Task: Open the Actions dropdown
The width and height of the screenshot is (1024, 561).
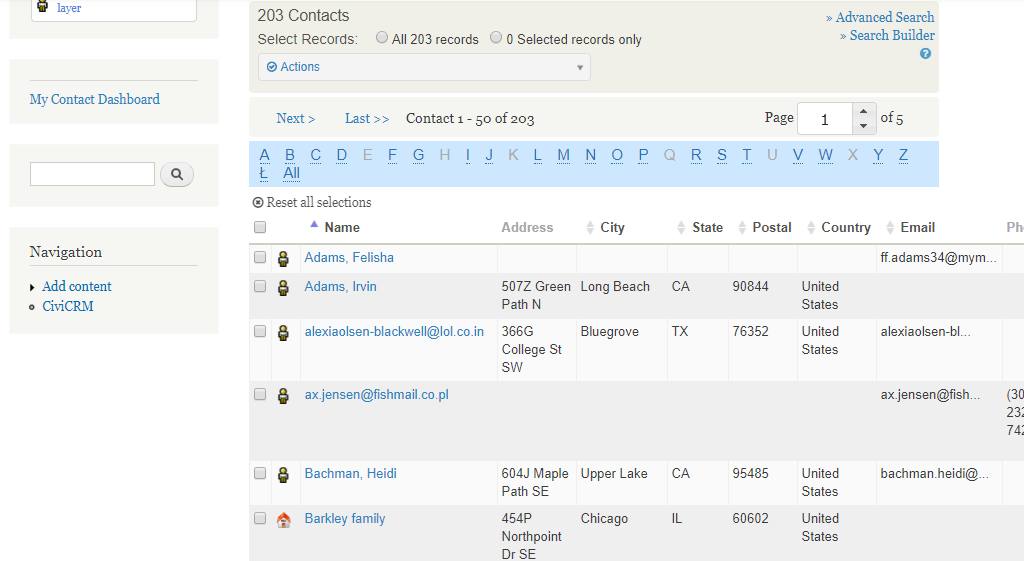Action: (424, 67)
